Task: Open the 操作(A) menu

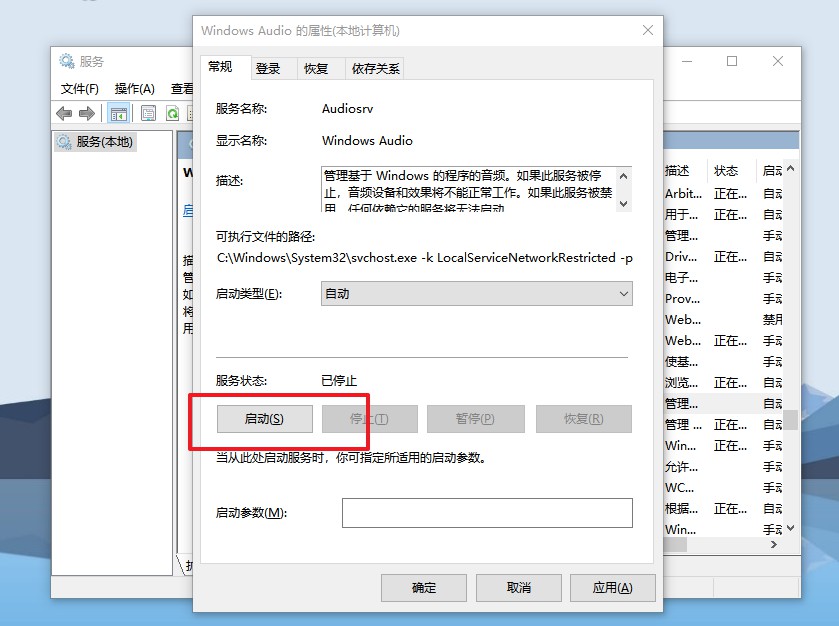Action: point(134,89)
